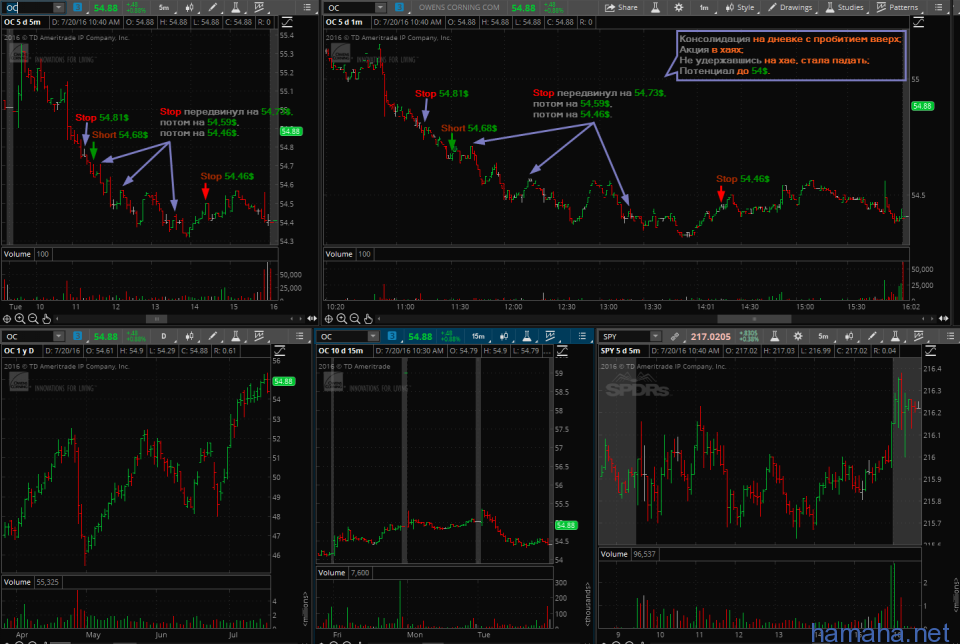Image resolution: width=960 pixels, height=644 pixels.
Task: Click the Volume label in the top-right chart
Action: tap(339, 254)
